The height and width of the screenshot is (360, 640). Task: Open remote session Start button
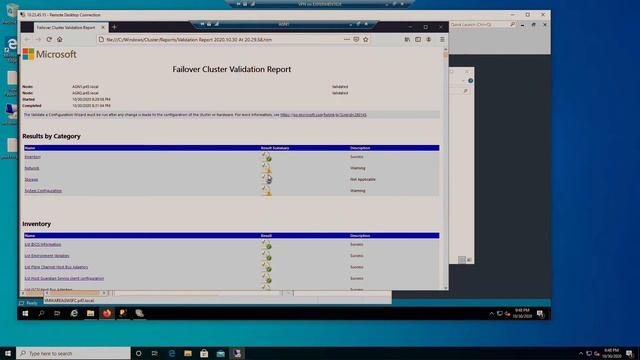pyautogui.click(x=25, y=313)
